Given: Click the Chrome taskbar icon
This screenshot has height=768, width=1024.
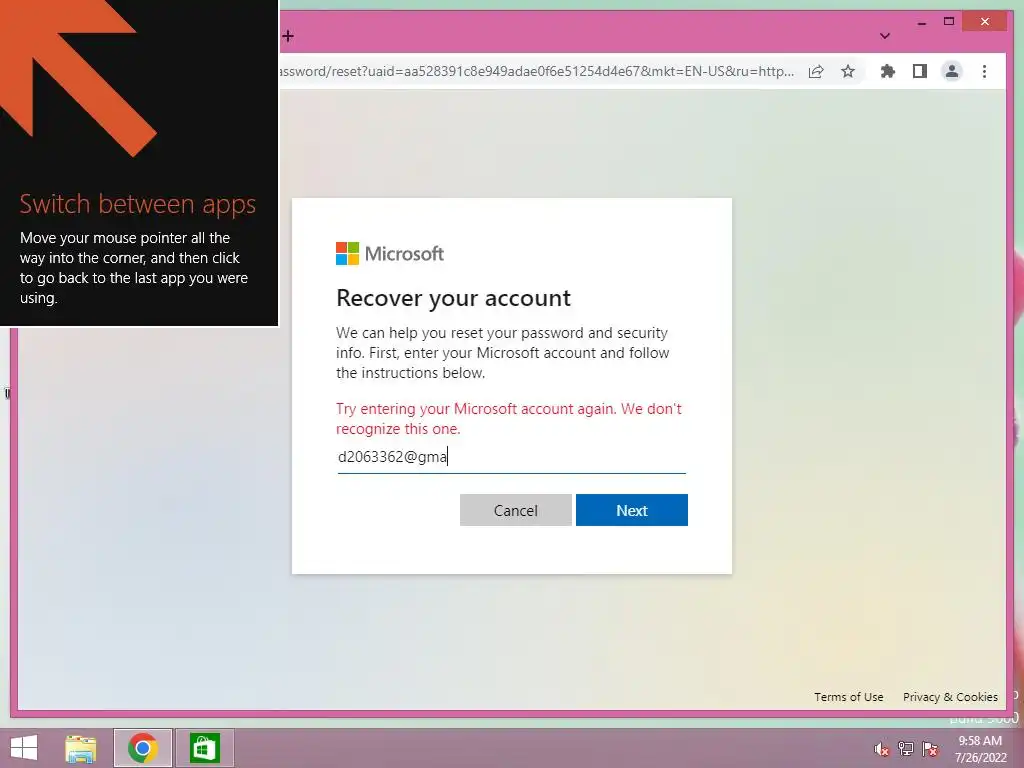Looking at the screenshot, I should [143, 748].
